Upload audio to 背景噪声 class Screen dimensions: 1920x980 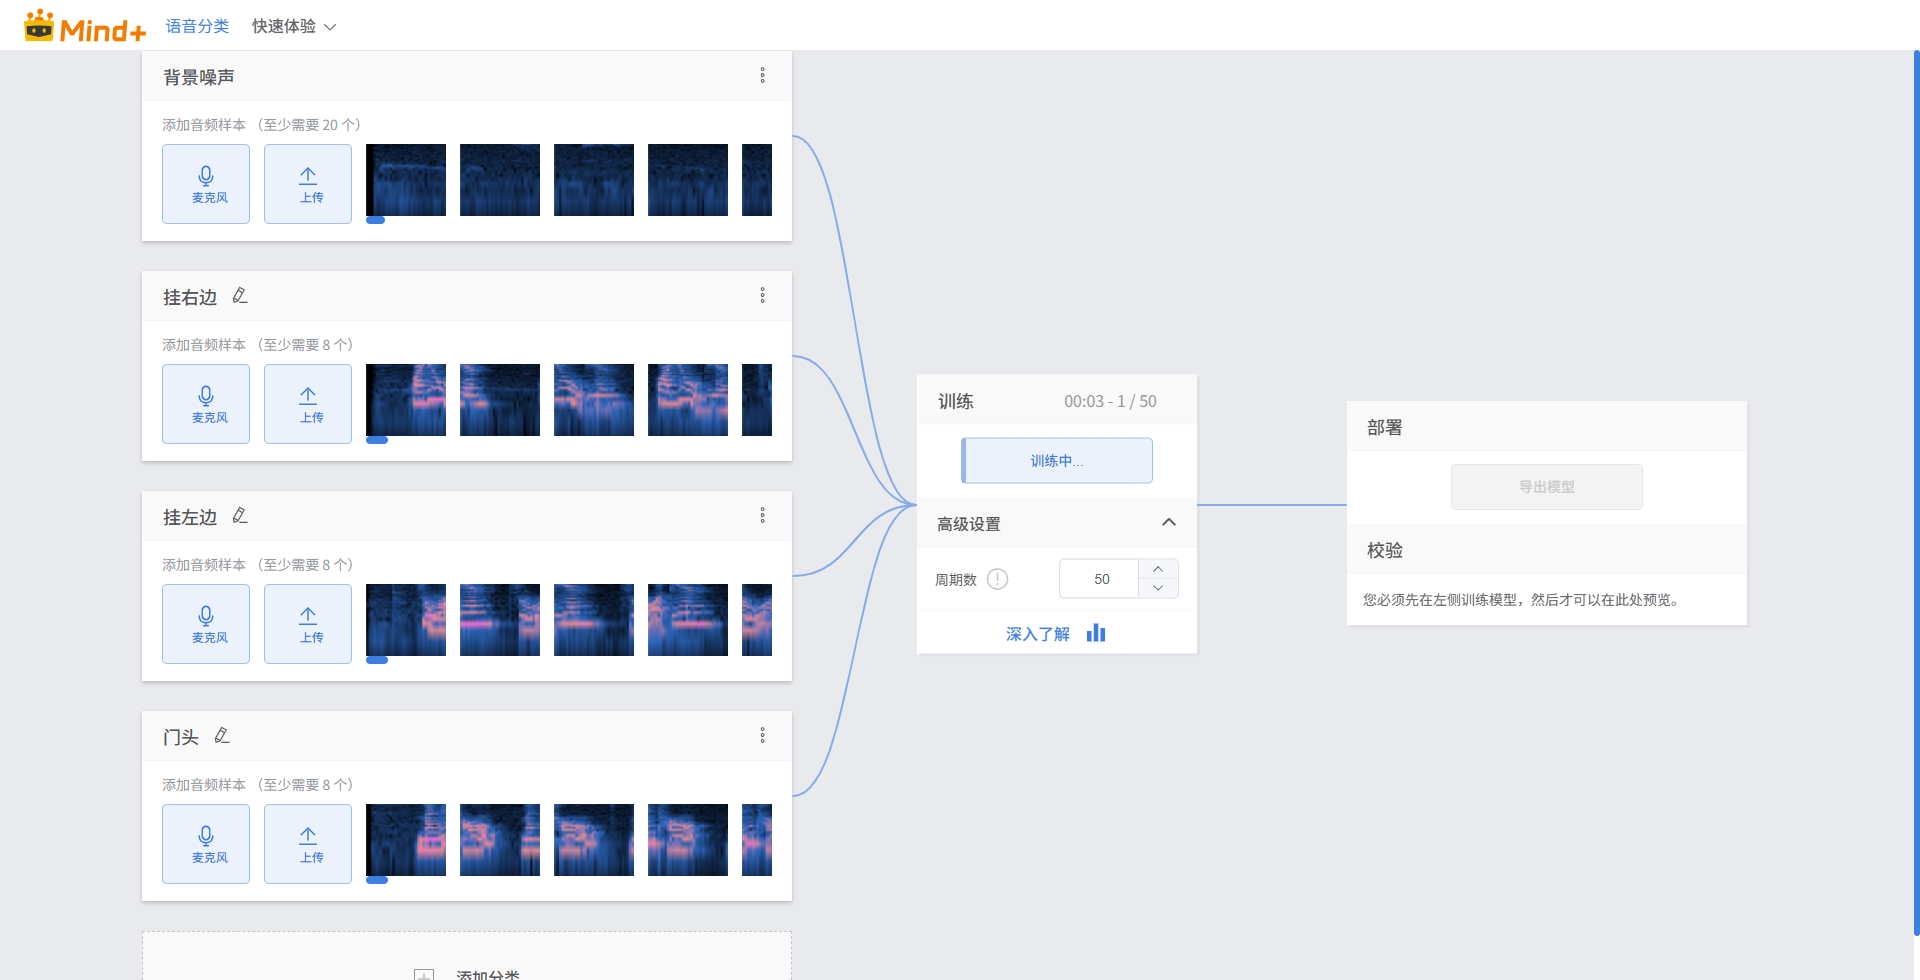coord(308,184)
